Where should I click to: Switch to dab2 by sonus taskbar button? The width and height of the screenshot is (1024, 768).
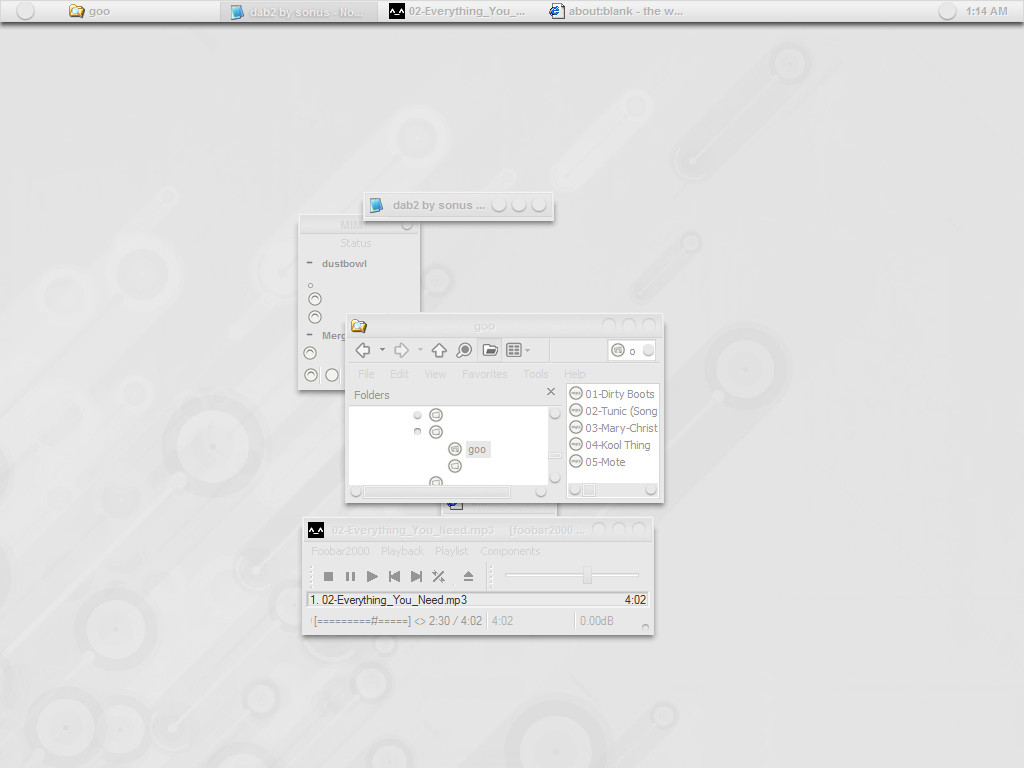coord(299,11)
